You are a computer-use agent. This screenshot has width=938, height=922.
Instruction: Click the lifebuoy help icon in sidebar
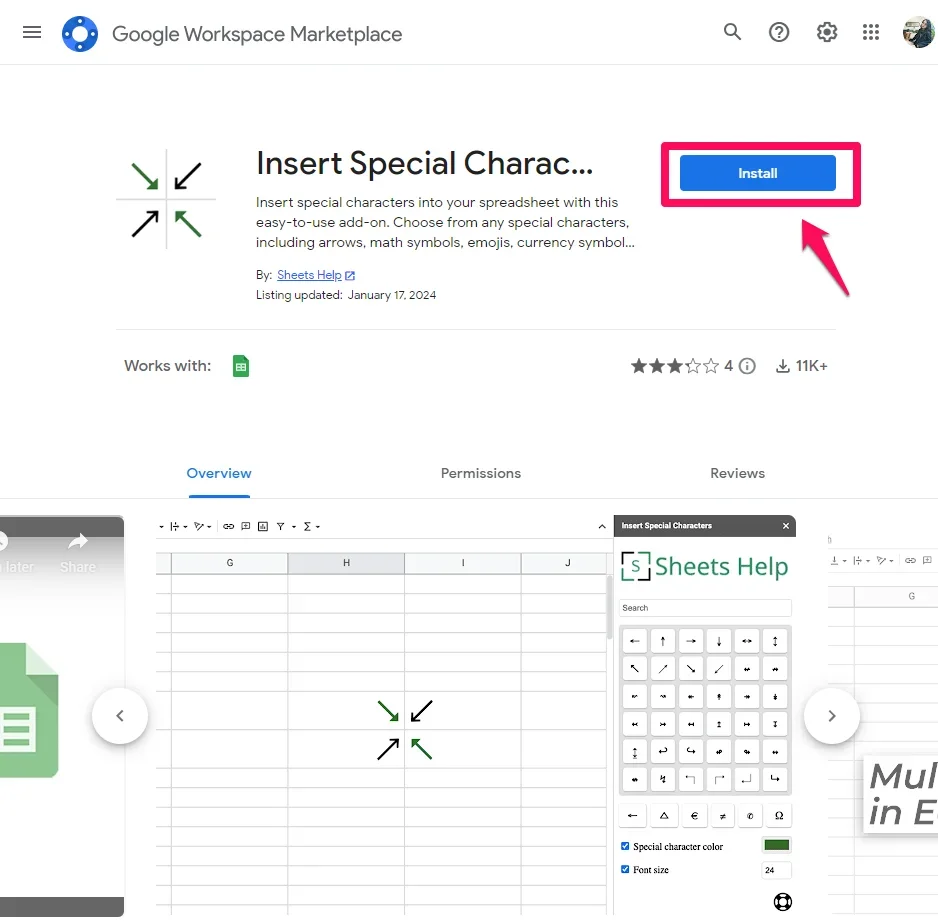782,901
